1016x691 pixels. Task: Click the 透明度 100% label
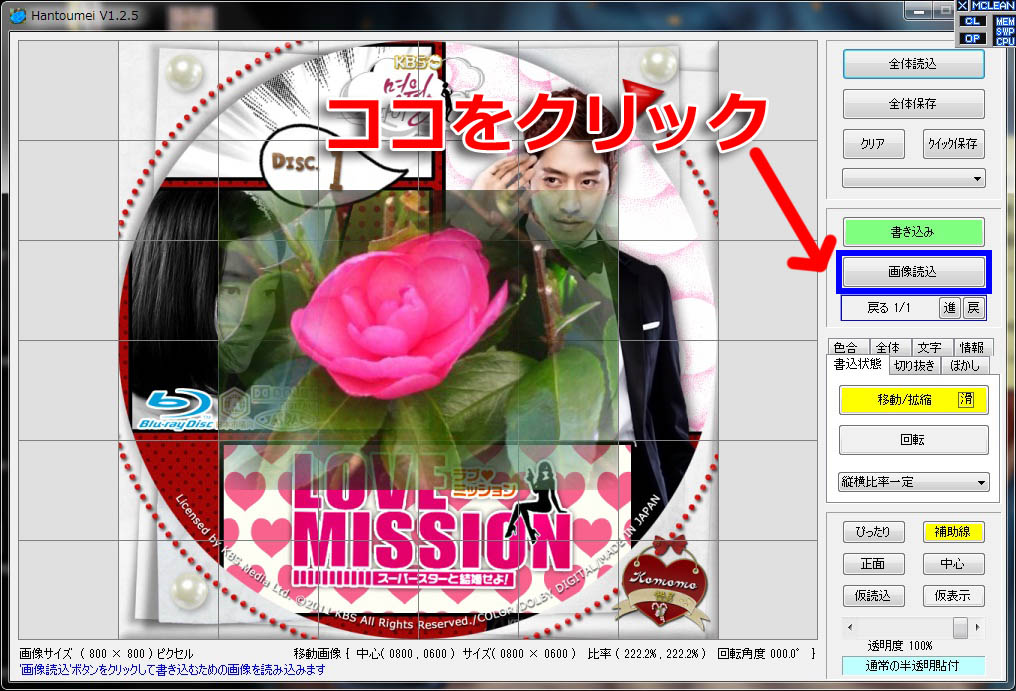tap(900, 646)
